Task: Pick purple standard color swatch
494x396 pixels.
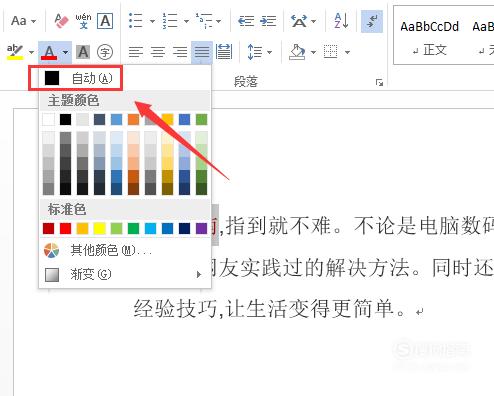Action: pyautogui.click(x=201, y=229)
